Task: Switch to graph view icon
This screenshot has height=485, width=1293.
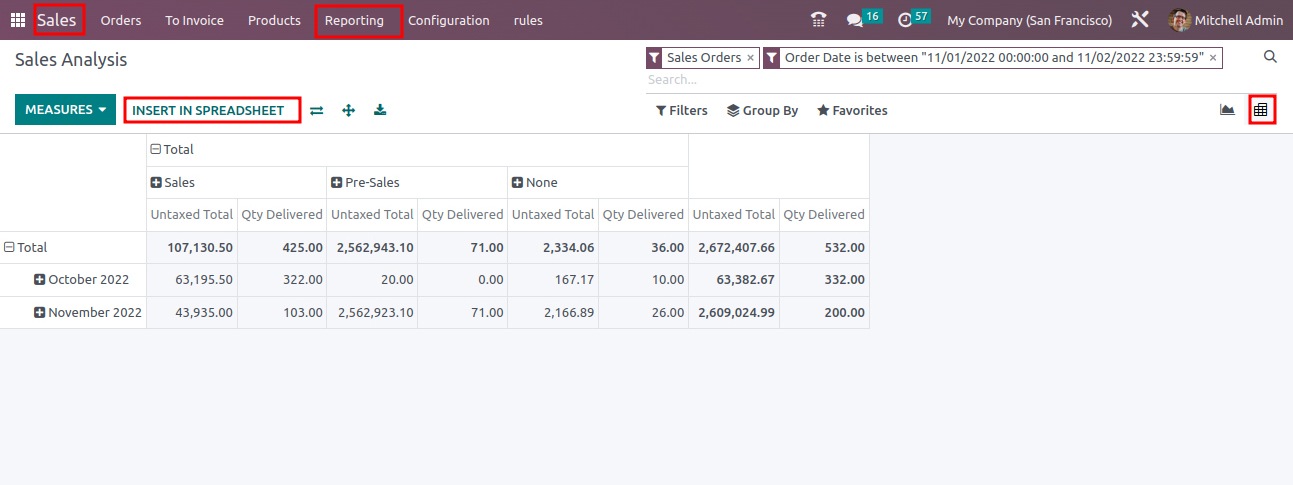Action: [x=1227, y=110]
